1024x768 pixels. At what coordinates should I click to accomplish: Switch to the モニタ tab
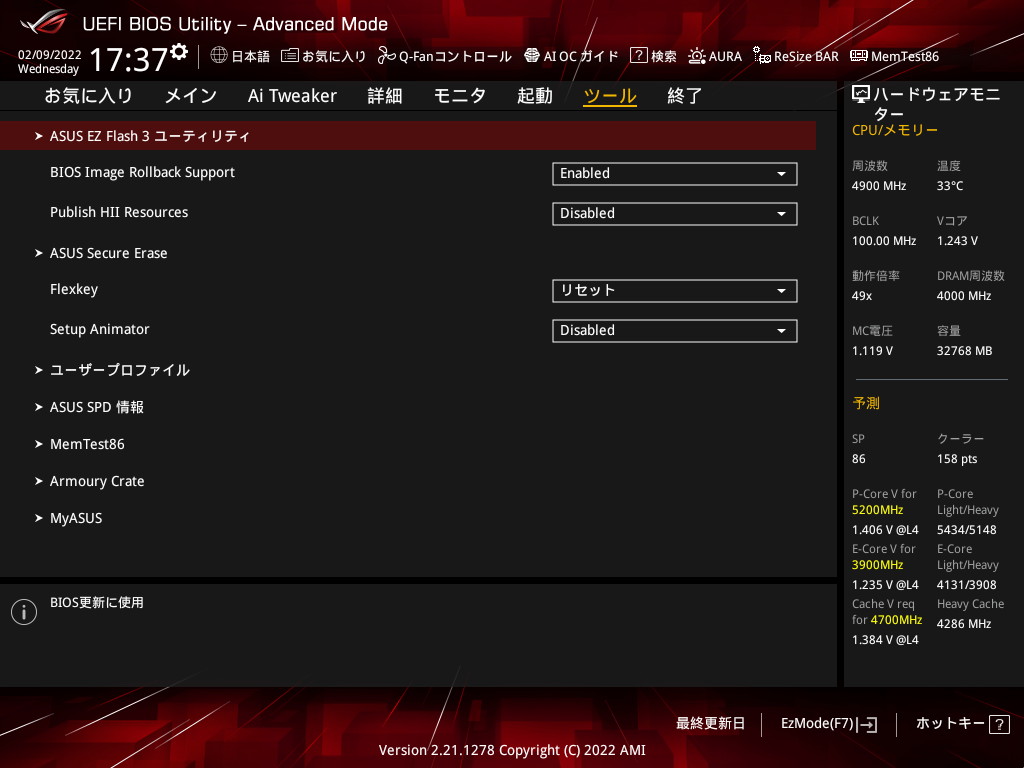click(460, 96)
